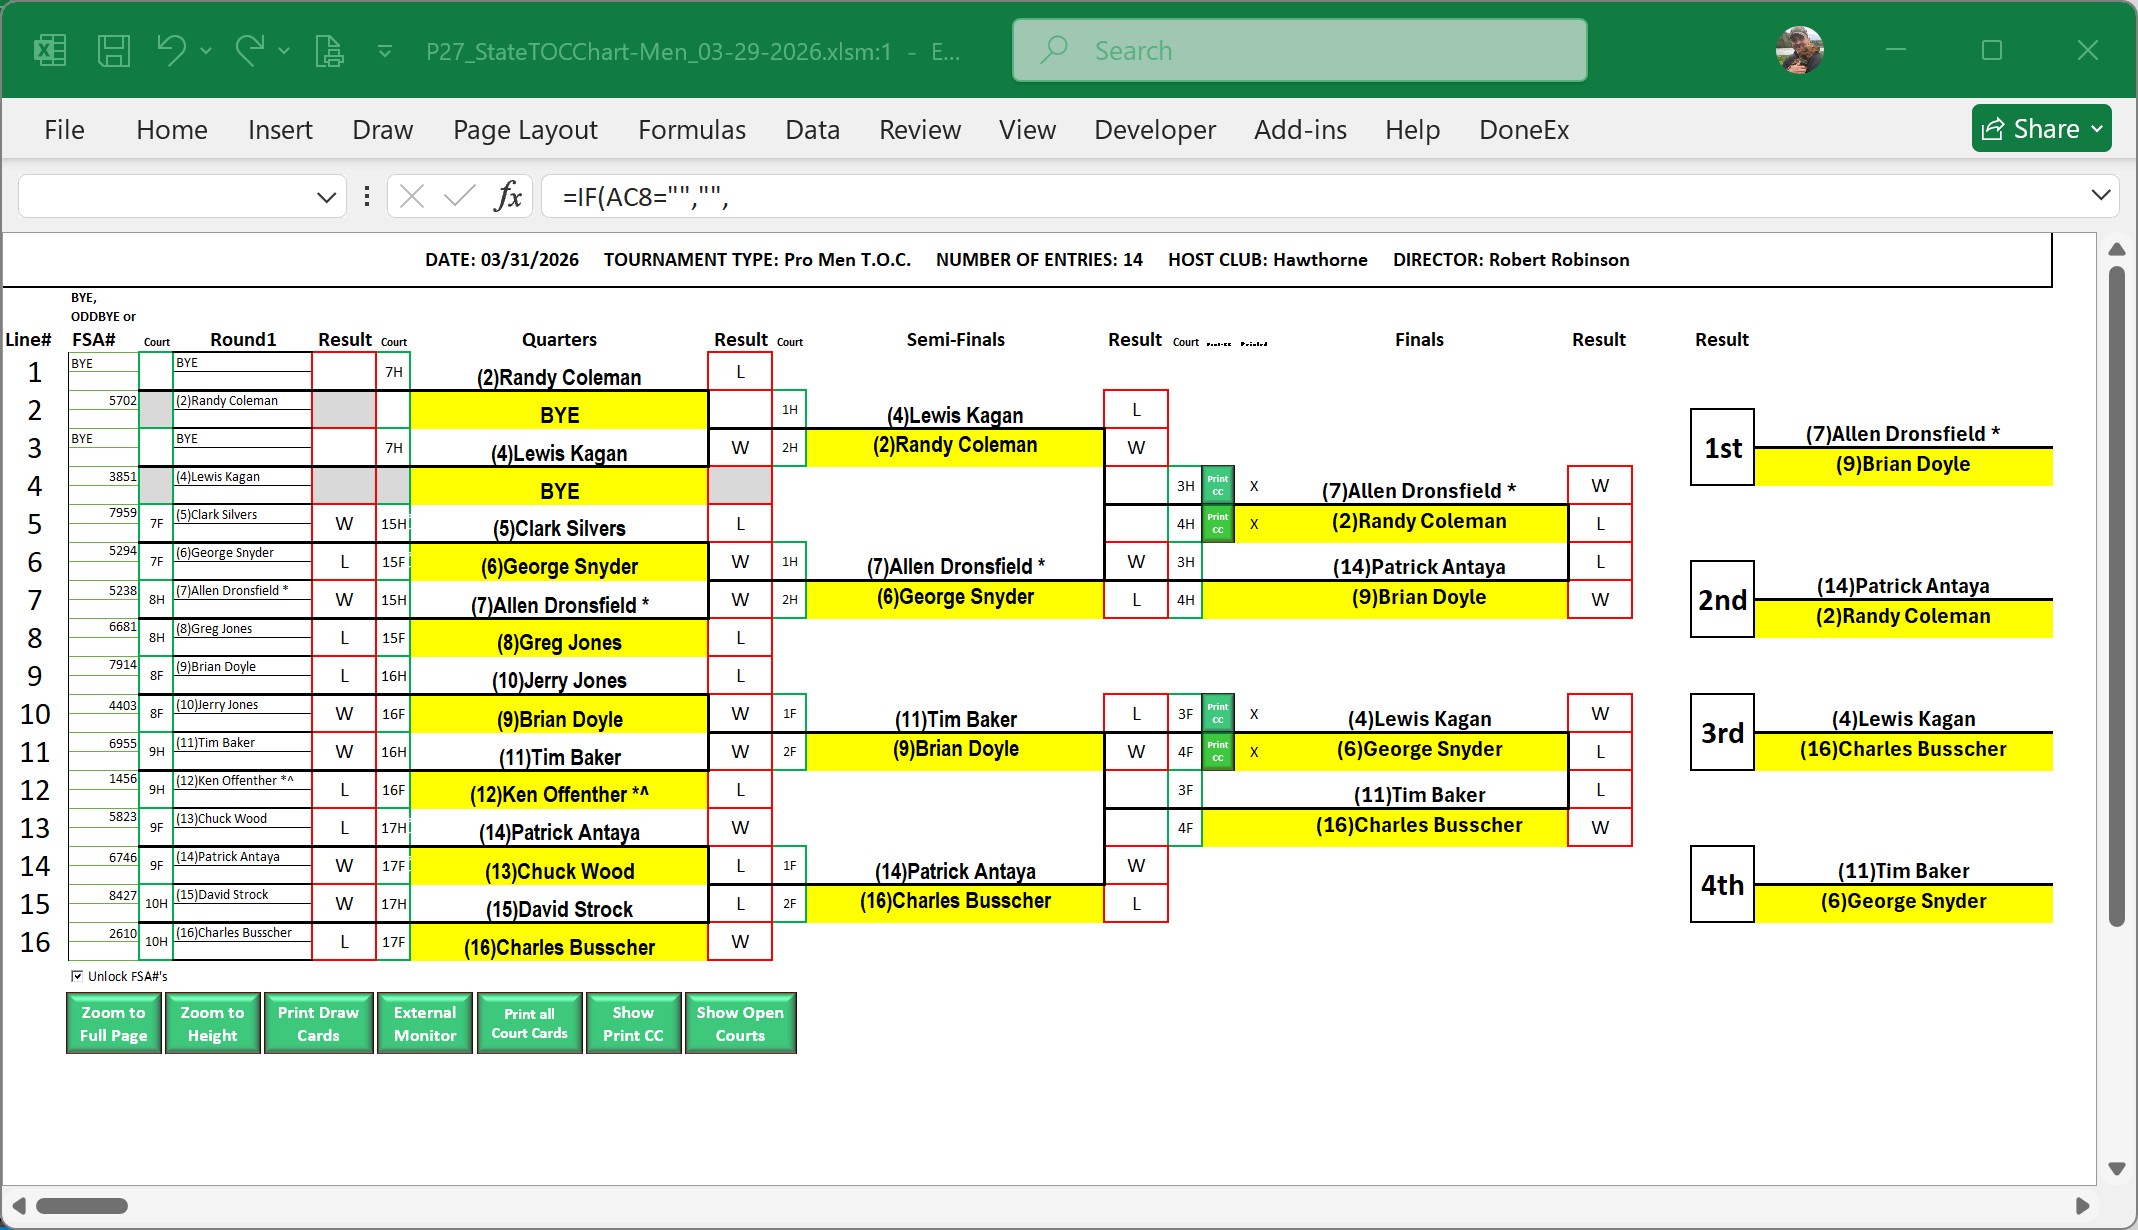Toggle the Unlock FSA#'s checkbox
Screen dimensions: 2138x1230
[77, 976]
